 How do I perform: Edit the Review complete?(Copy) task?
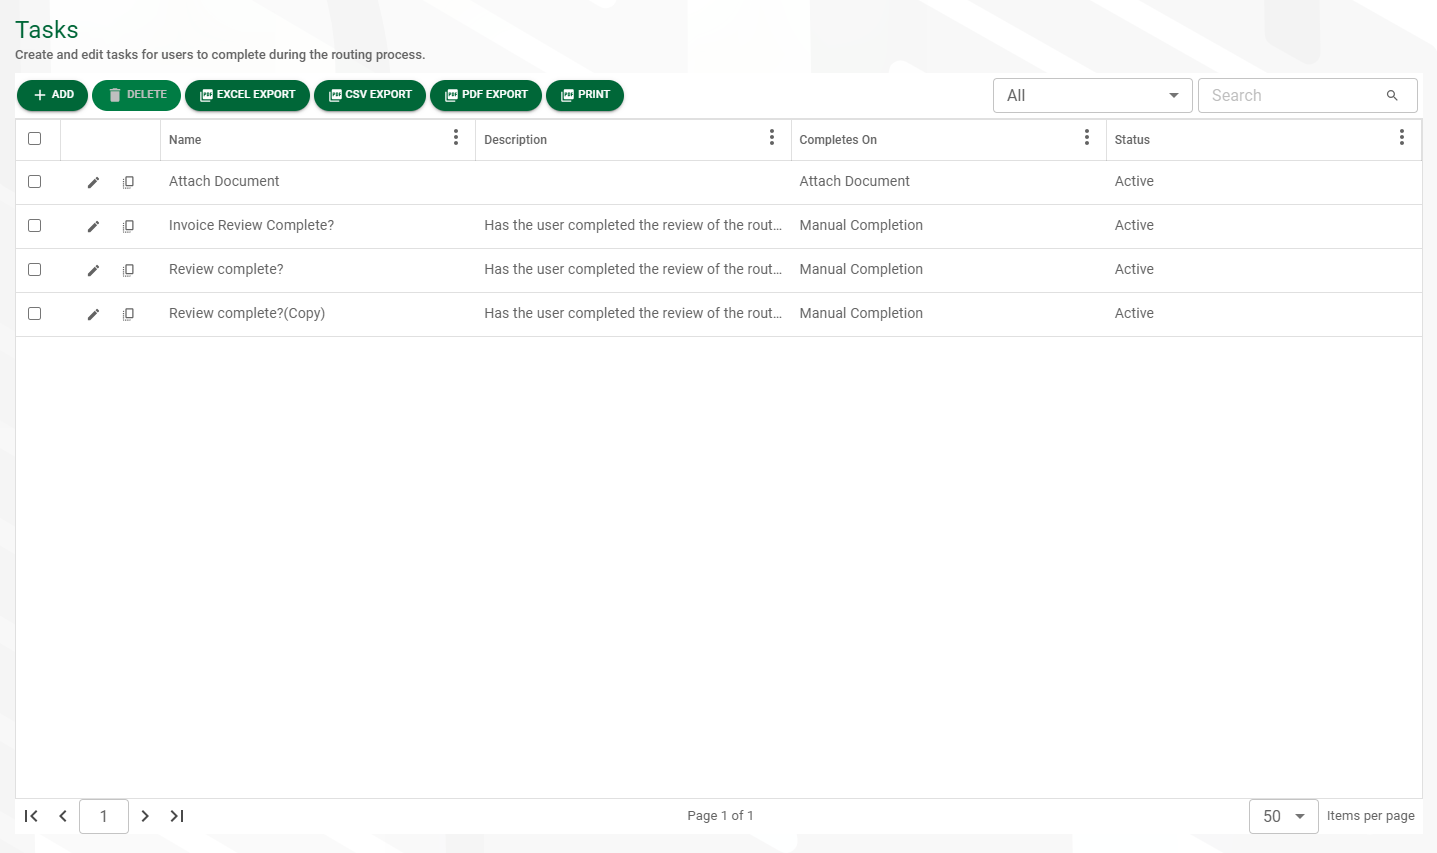coord(93,314)
